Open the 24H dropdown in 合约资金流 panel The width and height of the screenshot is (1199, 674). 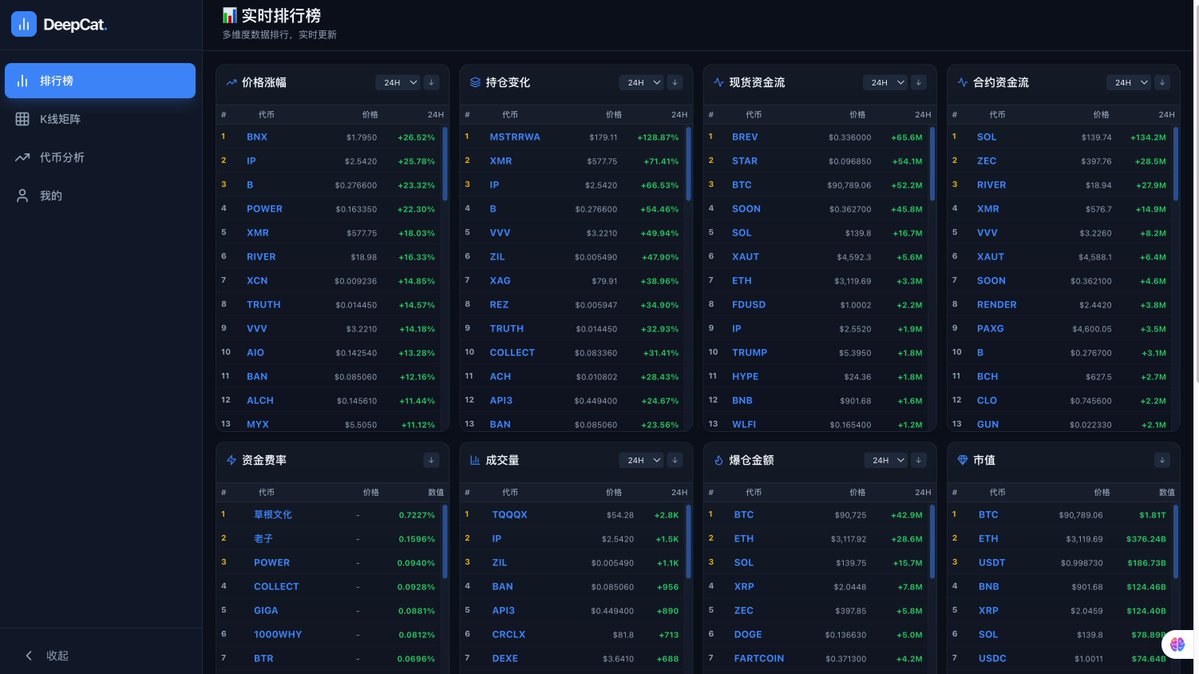pyautogui.click(x=1128, y=82)
